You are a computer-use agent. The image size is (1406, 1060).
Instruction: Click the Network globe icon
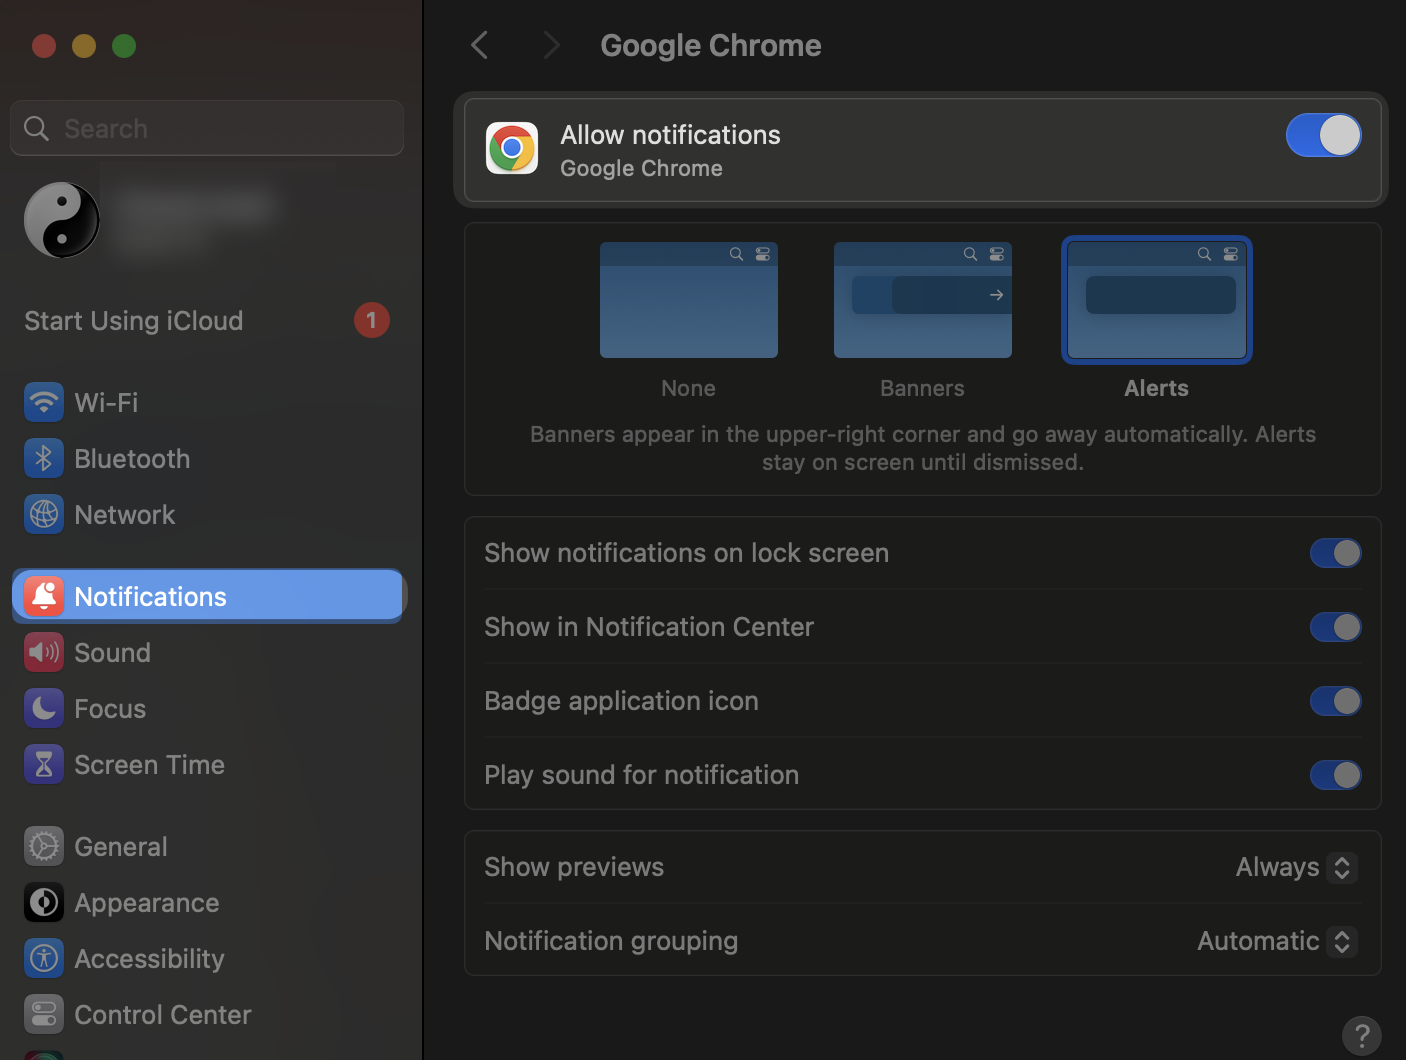pos(44,515)
